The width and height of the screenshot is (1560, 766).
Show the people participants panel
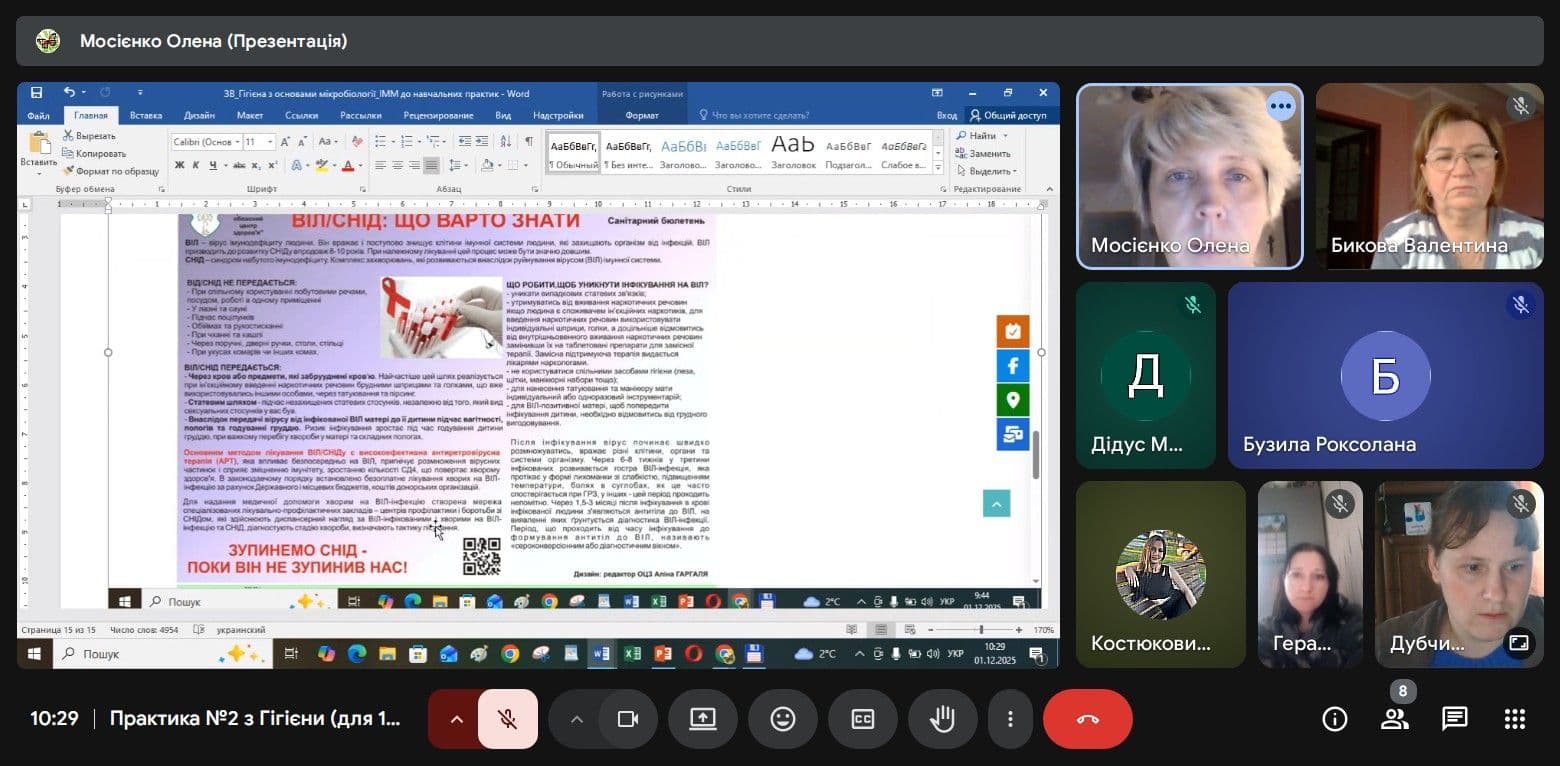click(1394, 718)
